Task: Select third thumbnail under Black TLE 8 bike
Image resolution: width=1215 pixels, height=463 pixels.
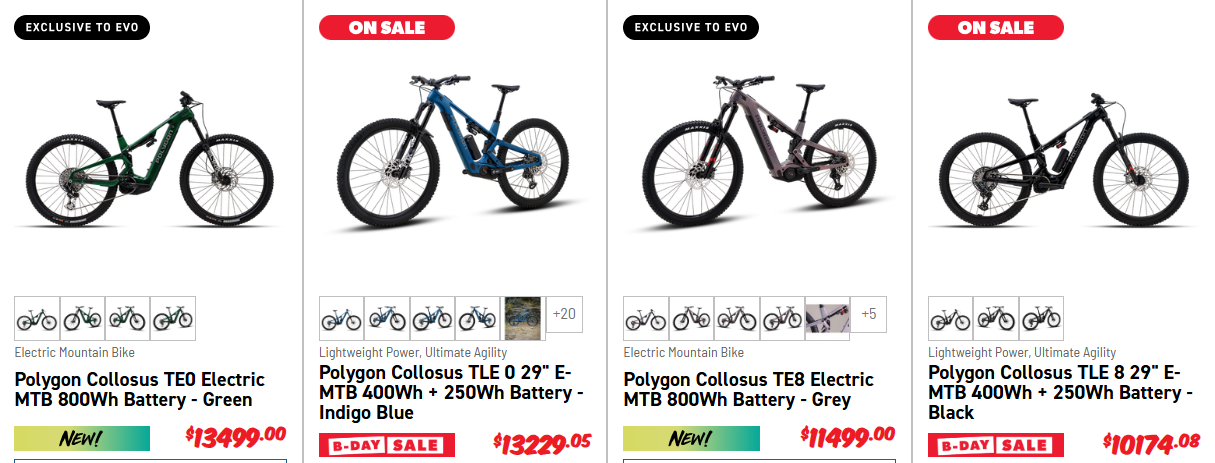Action: [x=1041, y=318]
